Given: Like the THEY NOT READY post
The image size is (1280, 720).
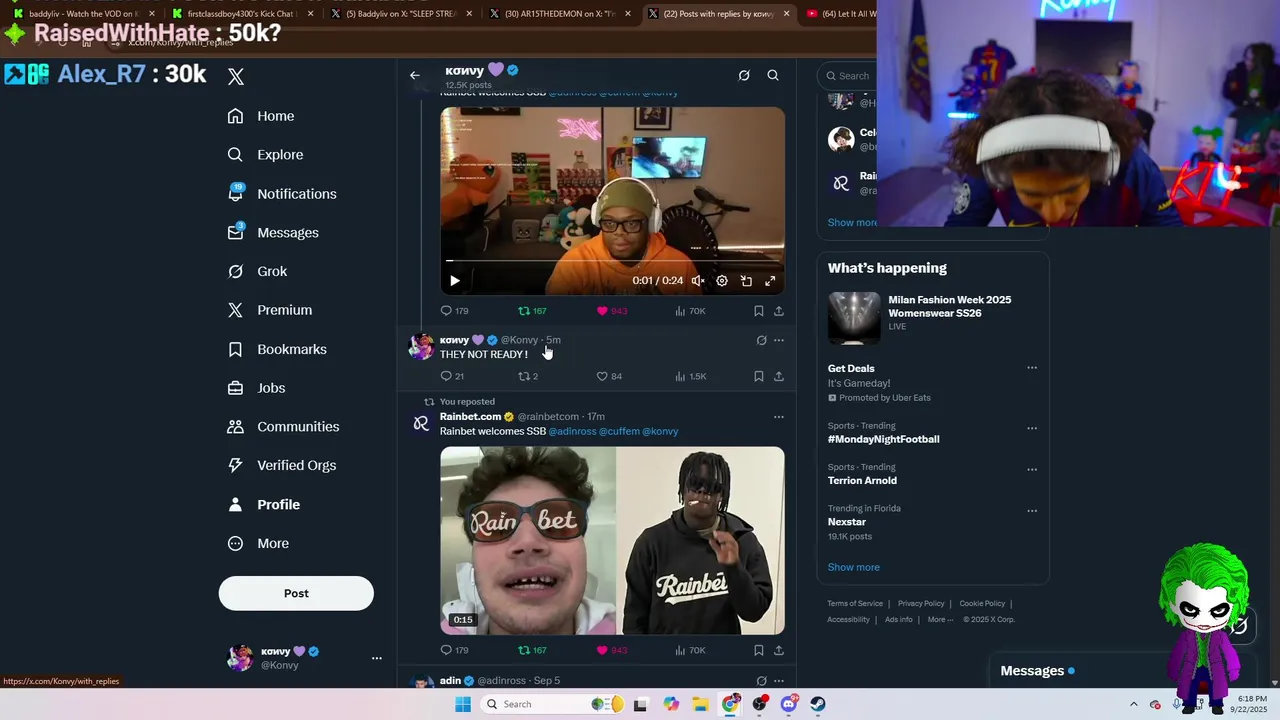Looking at the screenshot, I should pos(609,376).
